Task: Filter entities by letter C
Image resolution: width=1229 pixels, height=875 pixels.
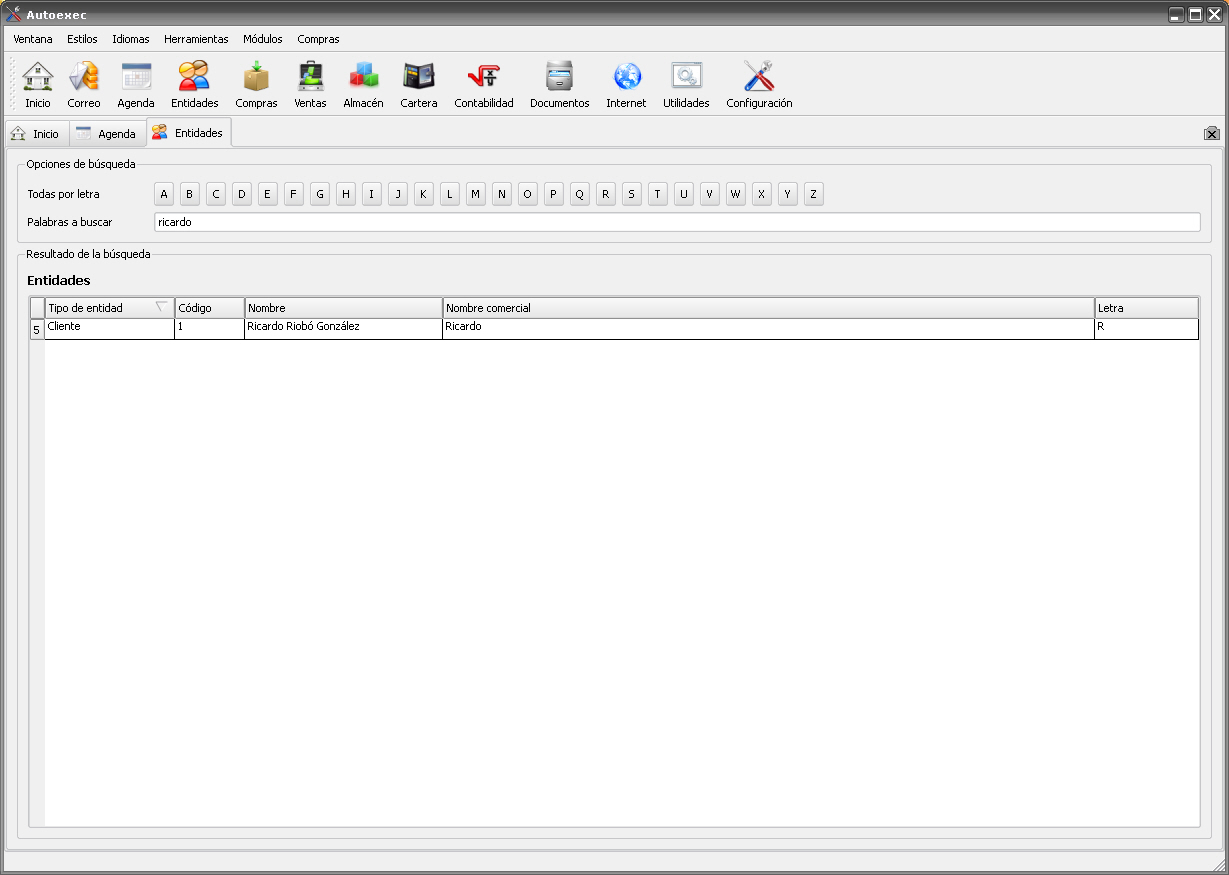Action: 216,194
